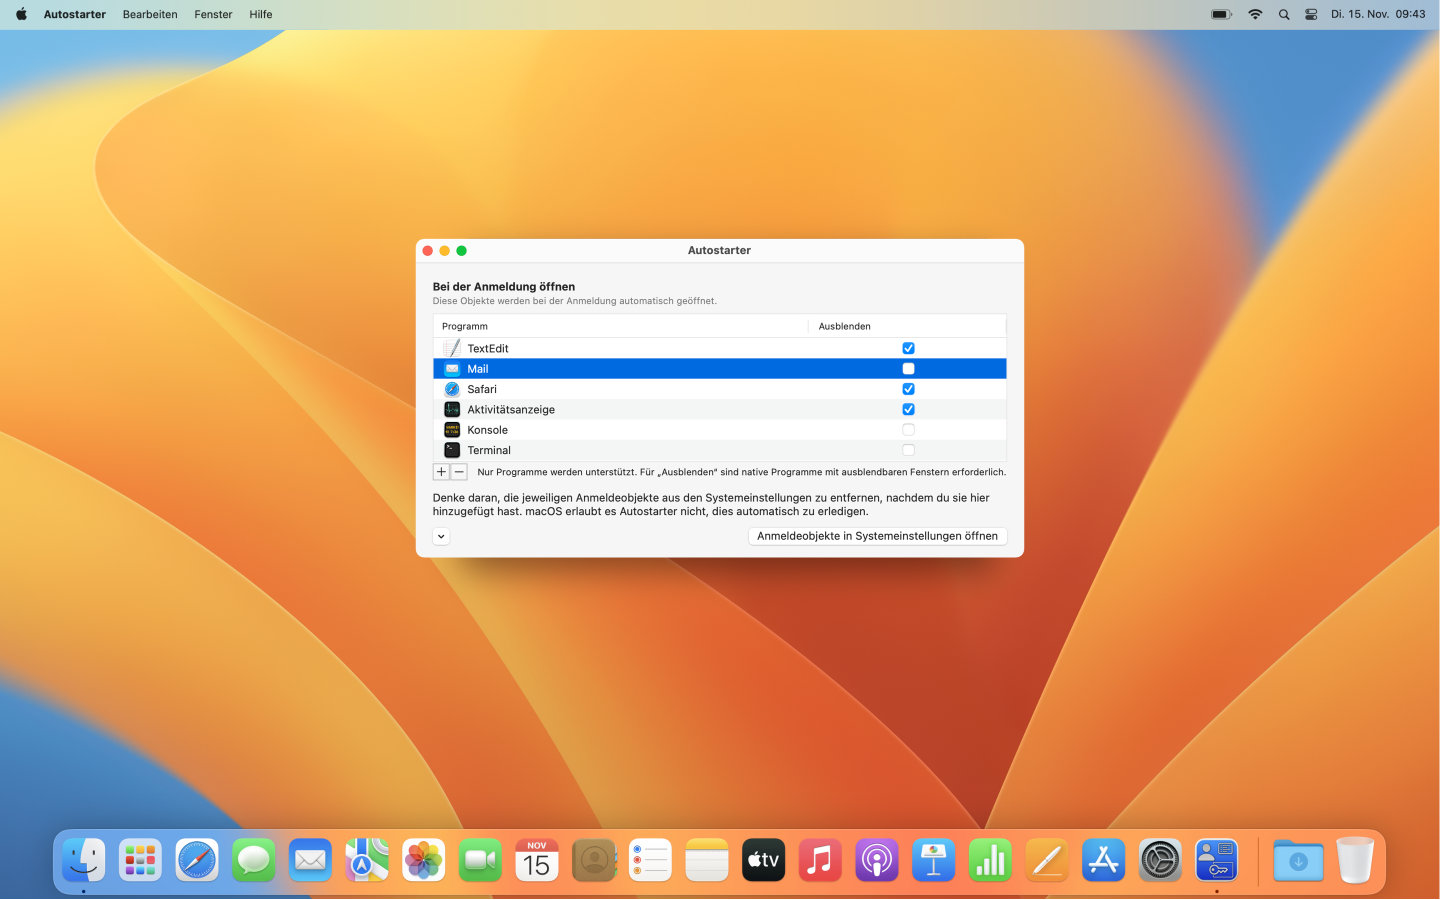Screen dimensions: 1440x900
Task: Enable Ausblenden for Mail
Action: [x=908, y=369]
